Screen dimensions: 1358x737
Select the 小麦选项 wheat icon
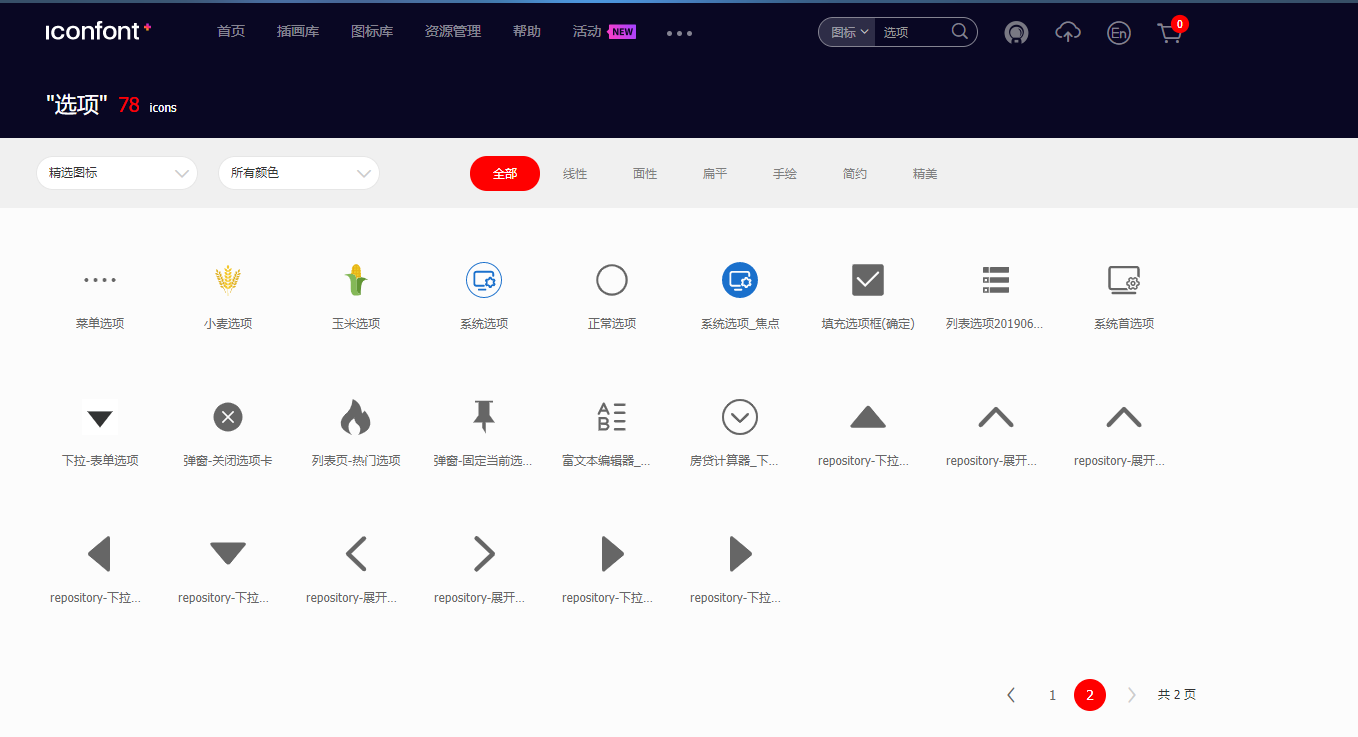pos(228,280)
